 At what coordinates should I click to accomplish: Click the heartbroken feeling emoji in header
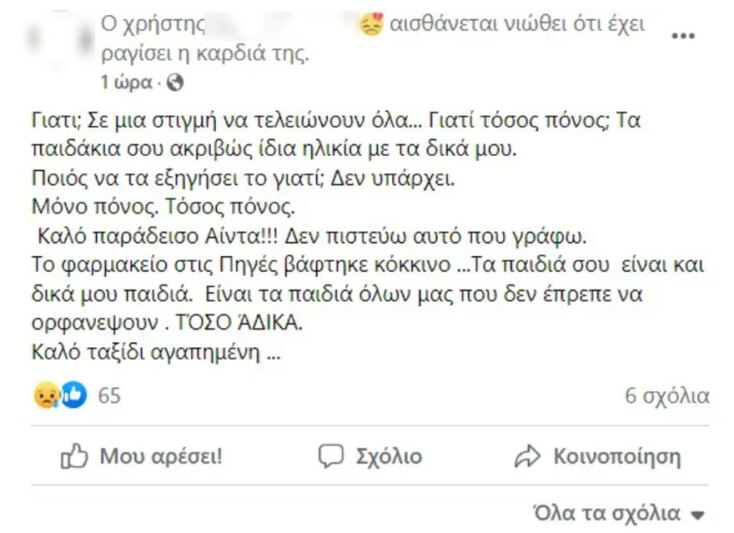point(373,23)
